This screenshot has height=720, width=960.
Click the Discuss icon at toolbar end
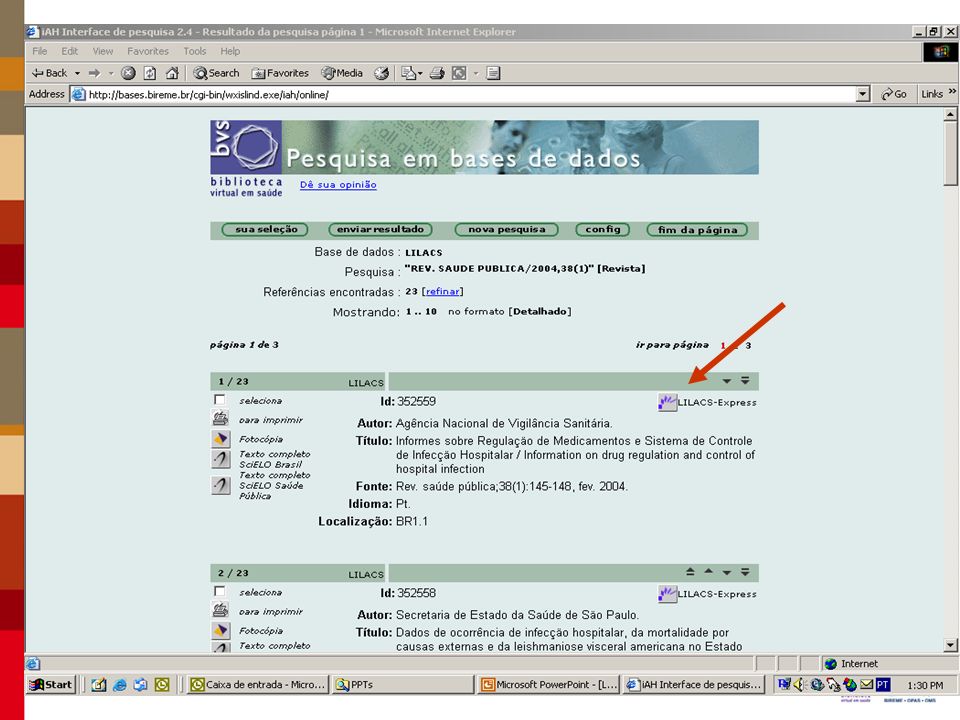tap(493, 73)
